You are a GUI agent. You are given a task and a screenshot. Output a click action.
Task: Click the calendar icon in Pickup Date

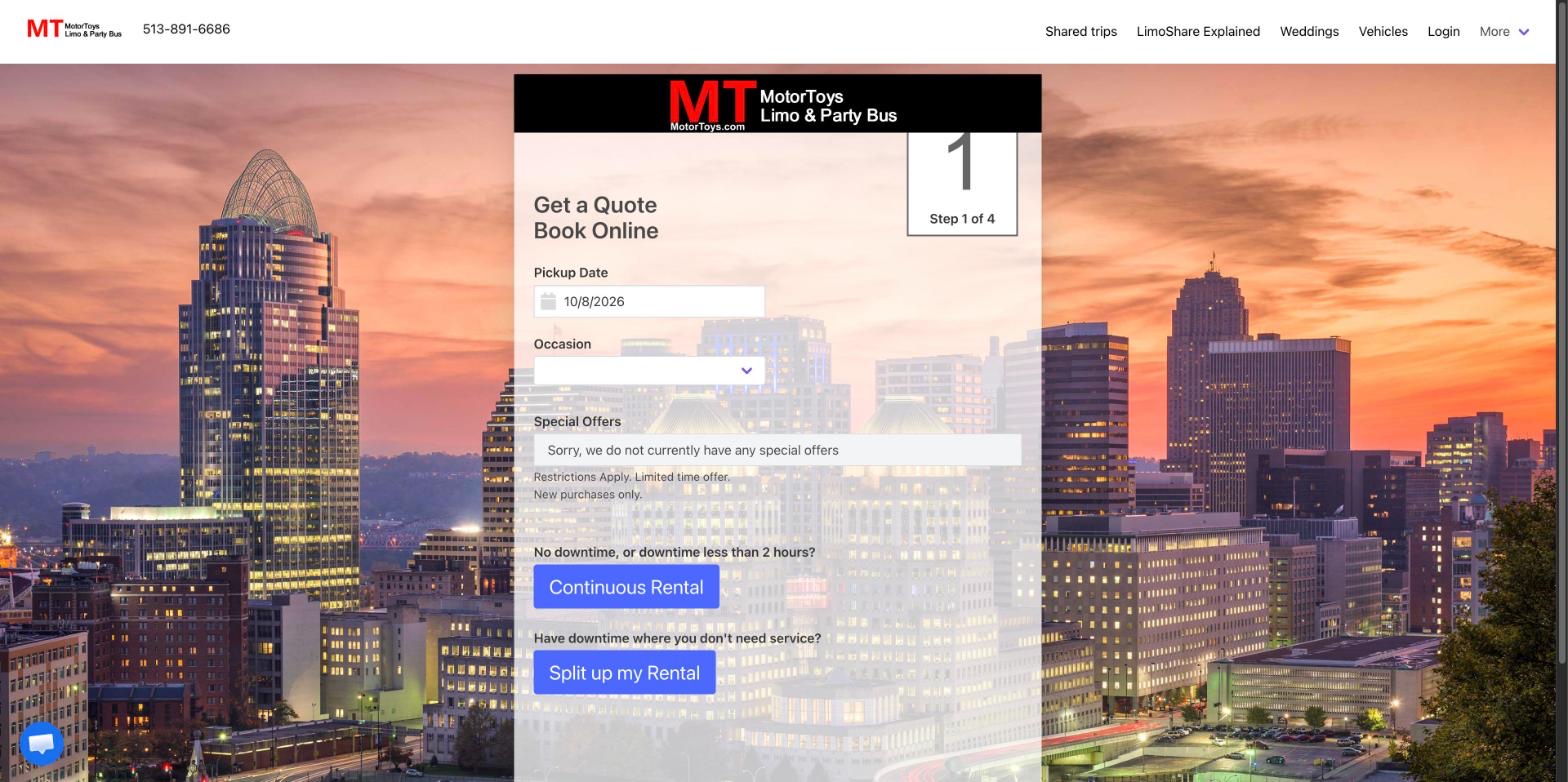[x=548, y=301]
